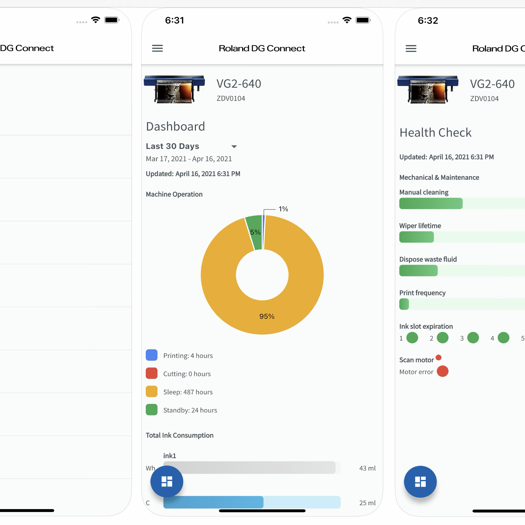Tap the Print frequency progress bar
525x525 pixels.
click(462, 304)
